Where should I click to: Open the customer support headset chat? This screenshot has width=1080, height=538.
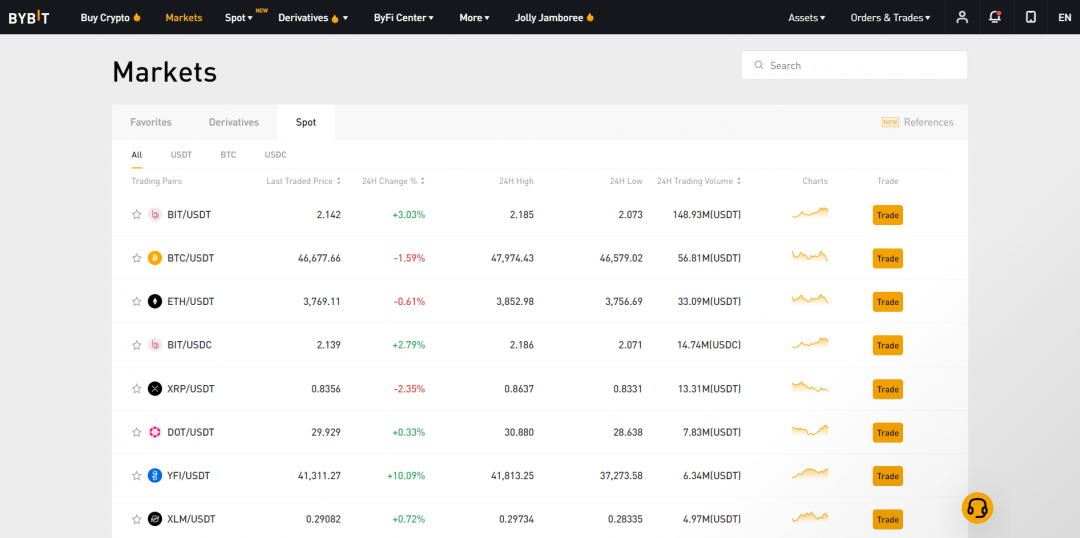[977, 508]
